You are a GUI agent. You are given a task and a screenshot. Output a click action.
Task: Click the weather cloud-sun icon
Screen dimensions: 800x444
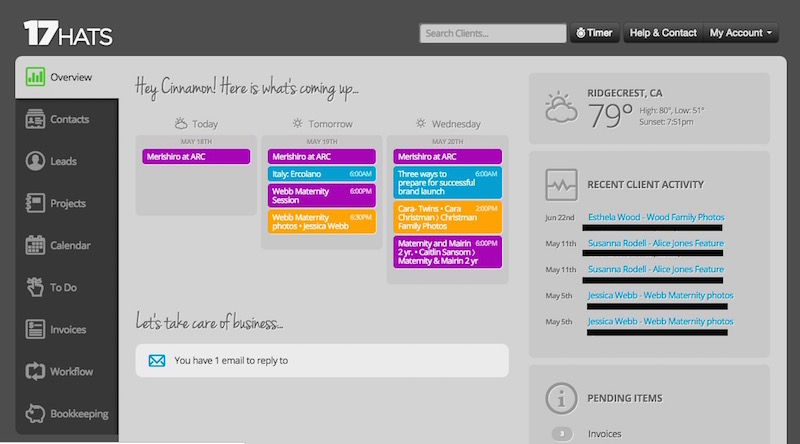pos(561,107)
